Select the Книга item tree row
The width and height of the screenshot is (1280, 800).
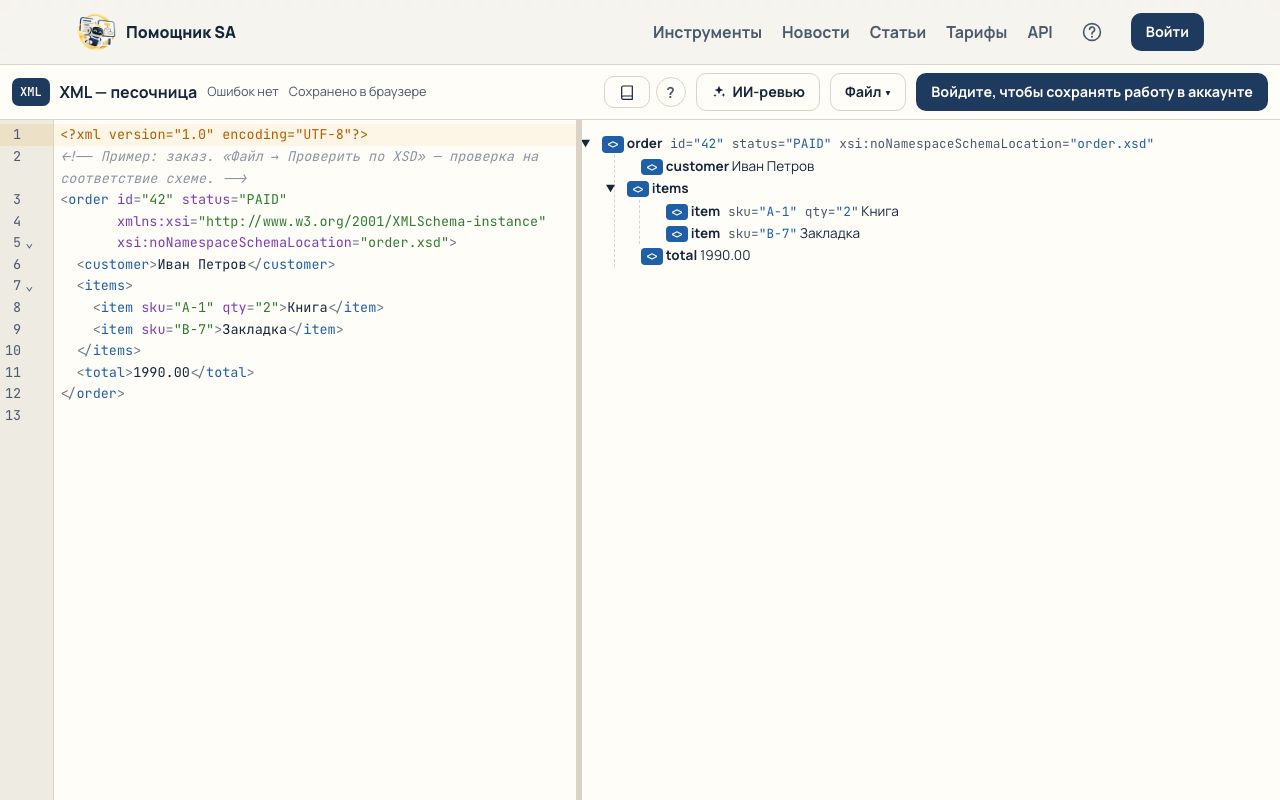point(782,212)
